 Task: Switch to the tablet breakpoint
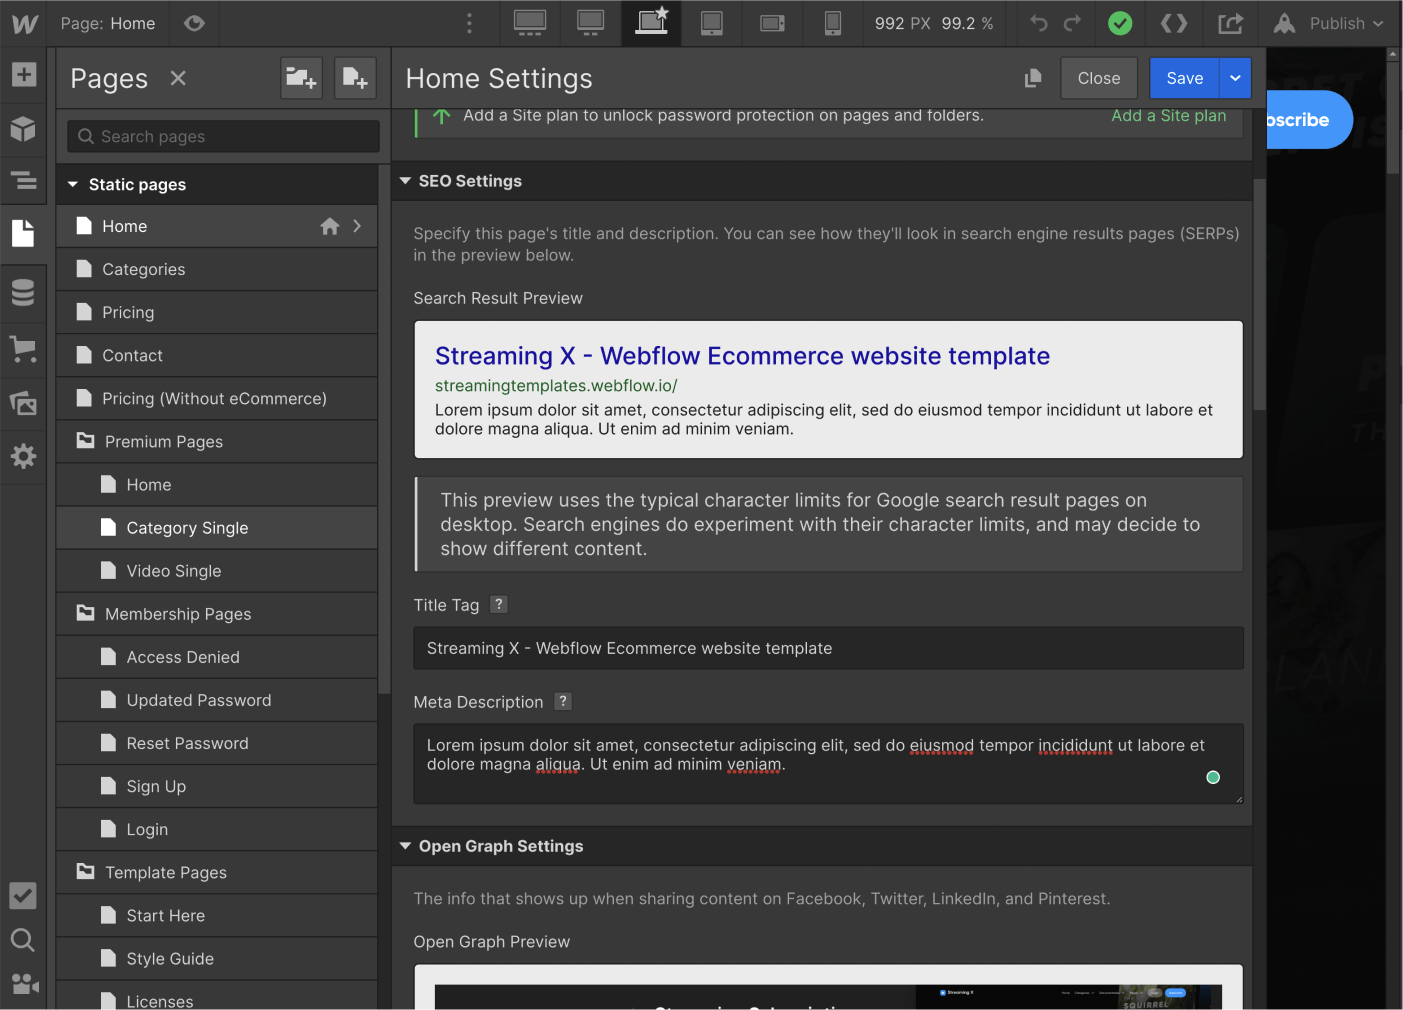pos(711,23)
